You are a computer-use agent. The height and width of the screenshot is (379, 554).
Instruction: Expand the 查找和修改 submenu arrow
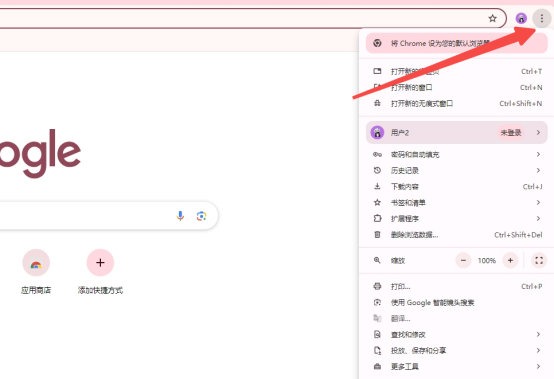coord(538,334)
